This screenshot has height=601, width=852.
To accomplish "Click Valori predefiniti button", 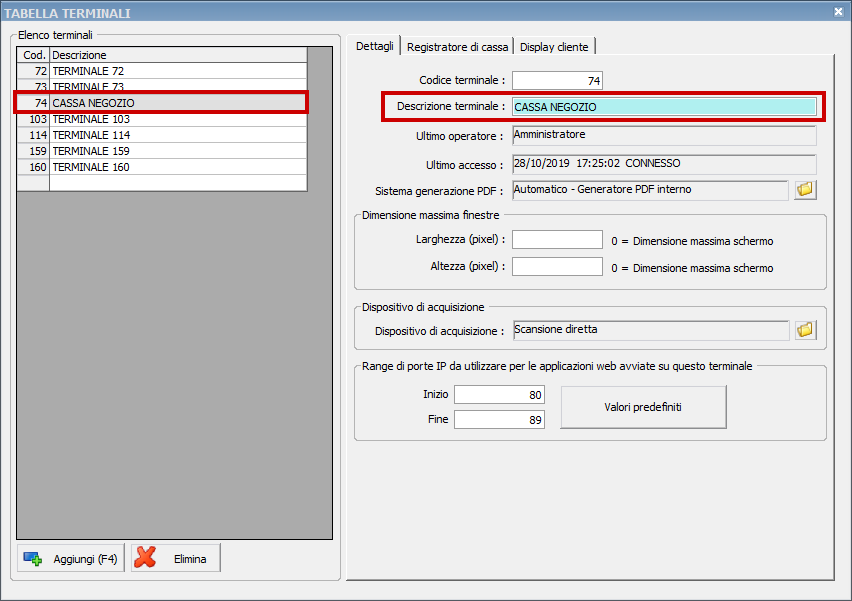I will coord(643,407).
